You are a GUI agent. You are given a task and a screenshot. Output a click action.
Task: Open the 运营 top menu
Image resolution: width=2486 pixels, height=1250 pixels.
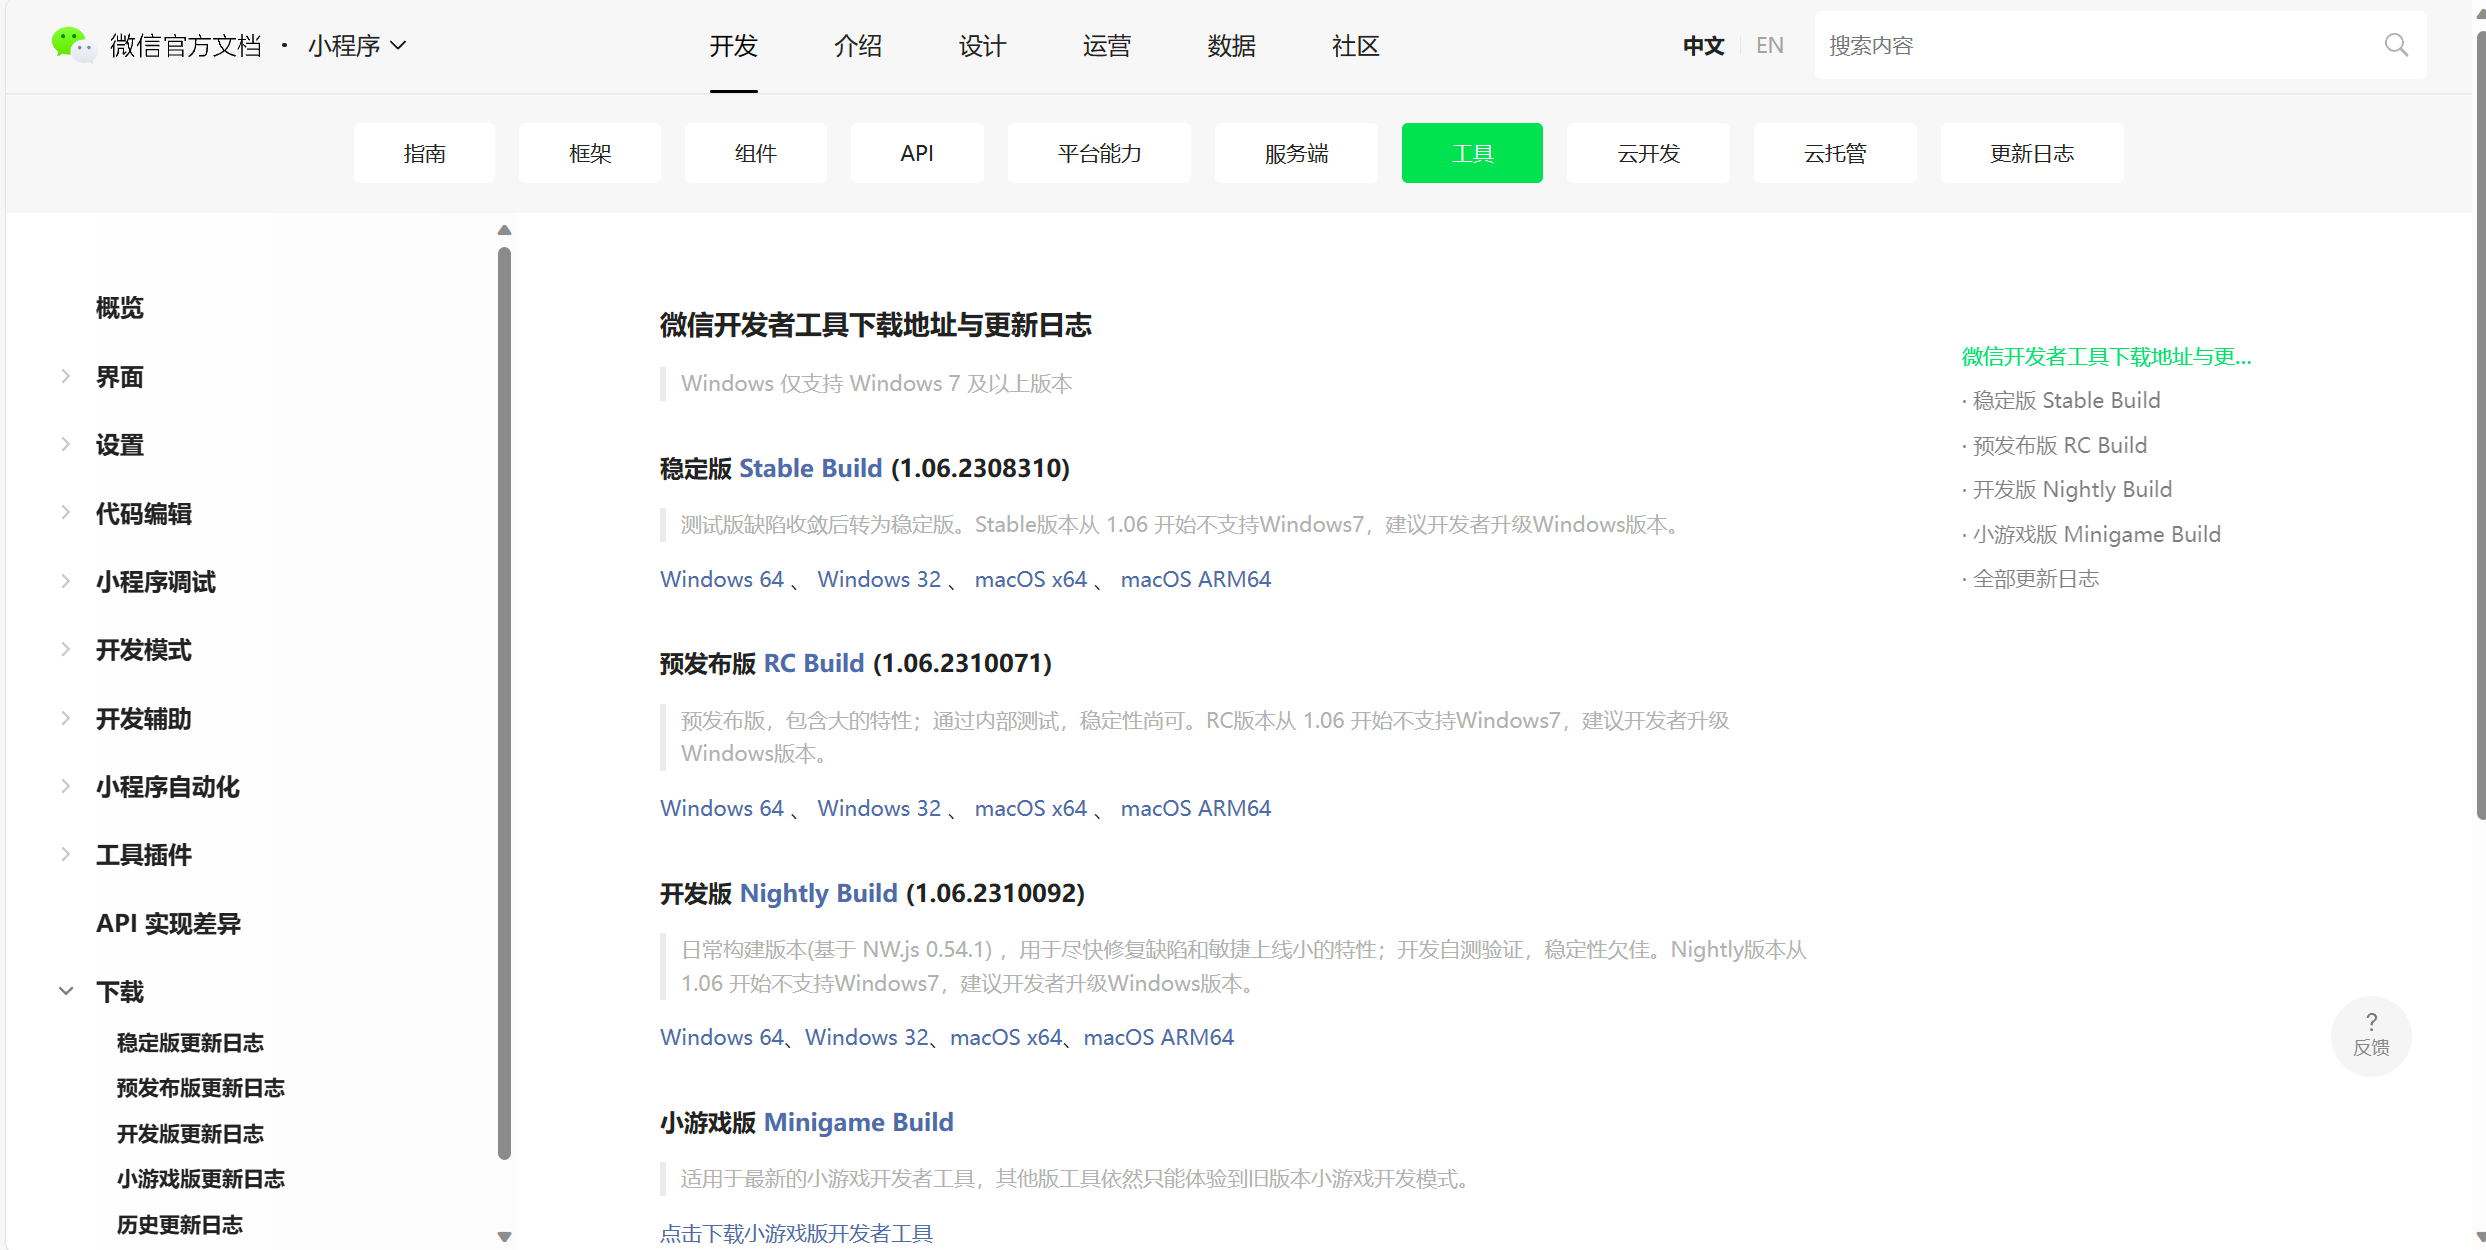pyautogui.click(x=1106, y=46)
